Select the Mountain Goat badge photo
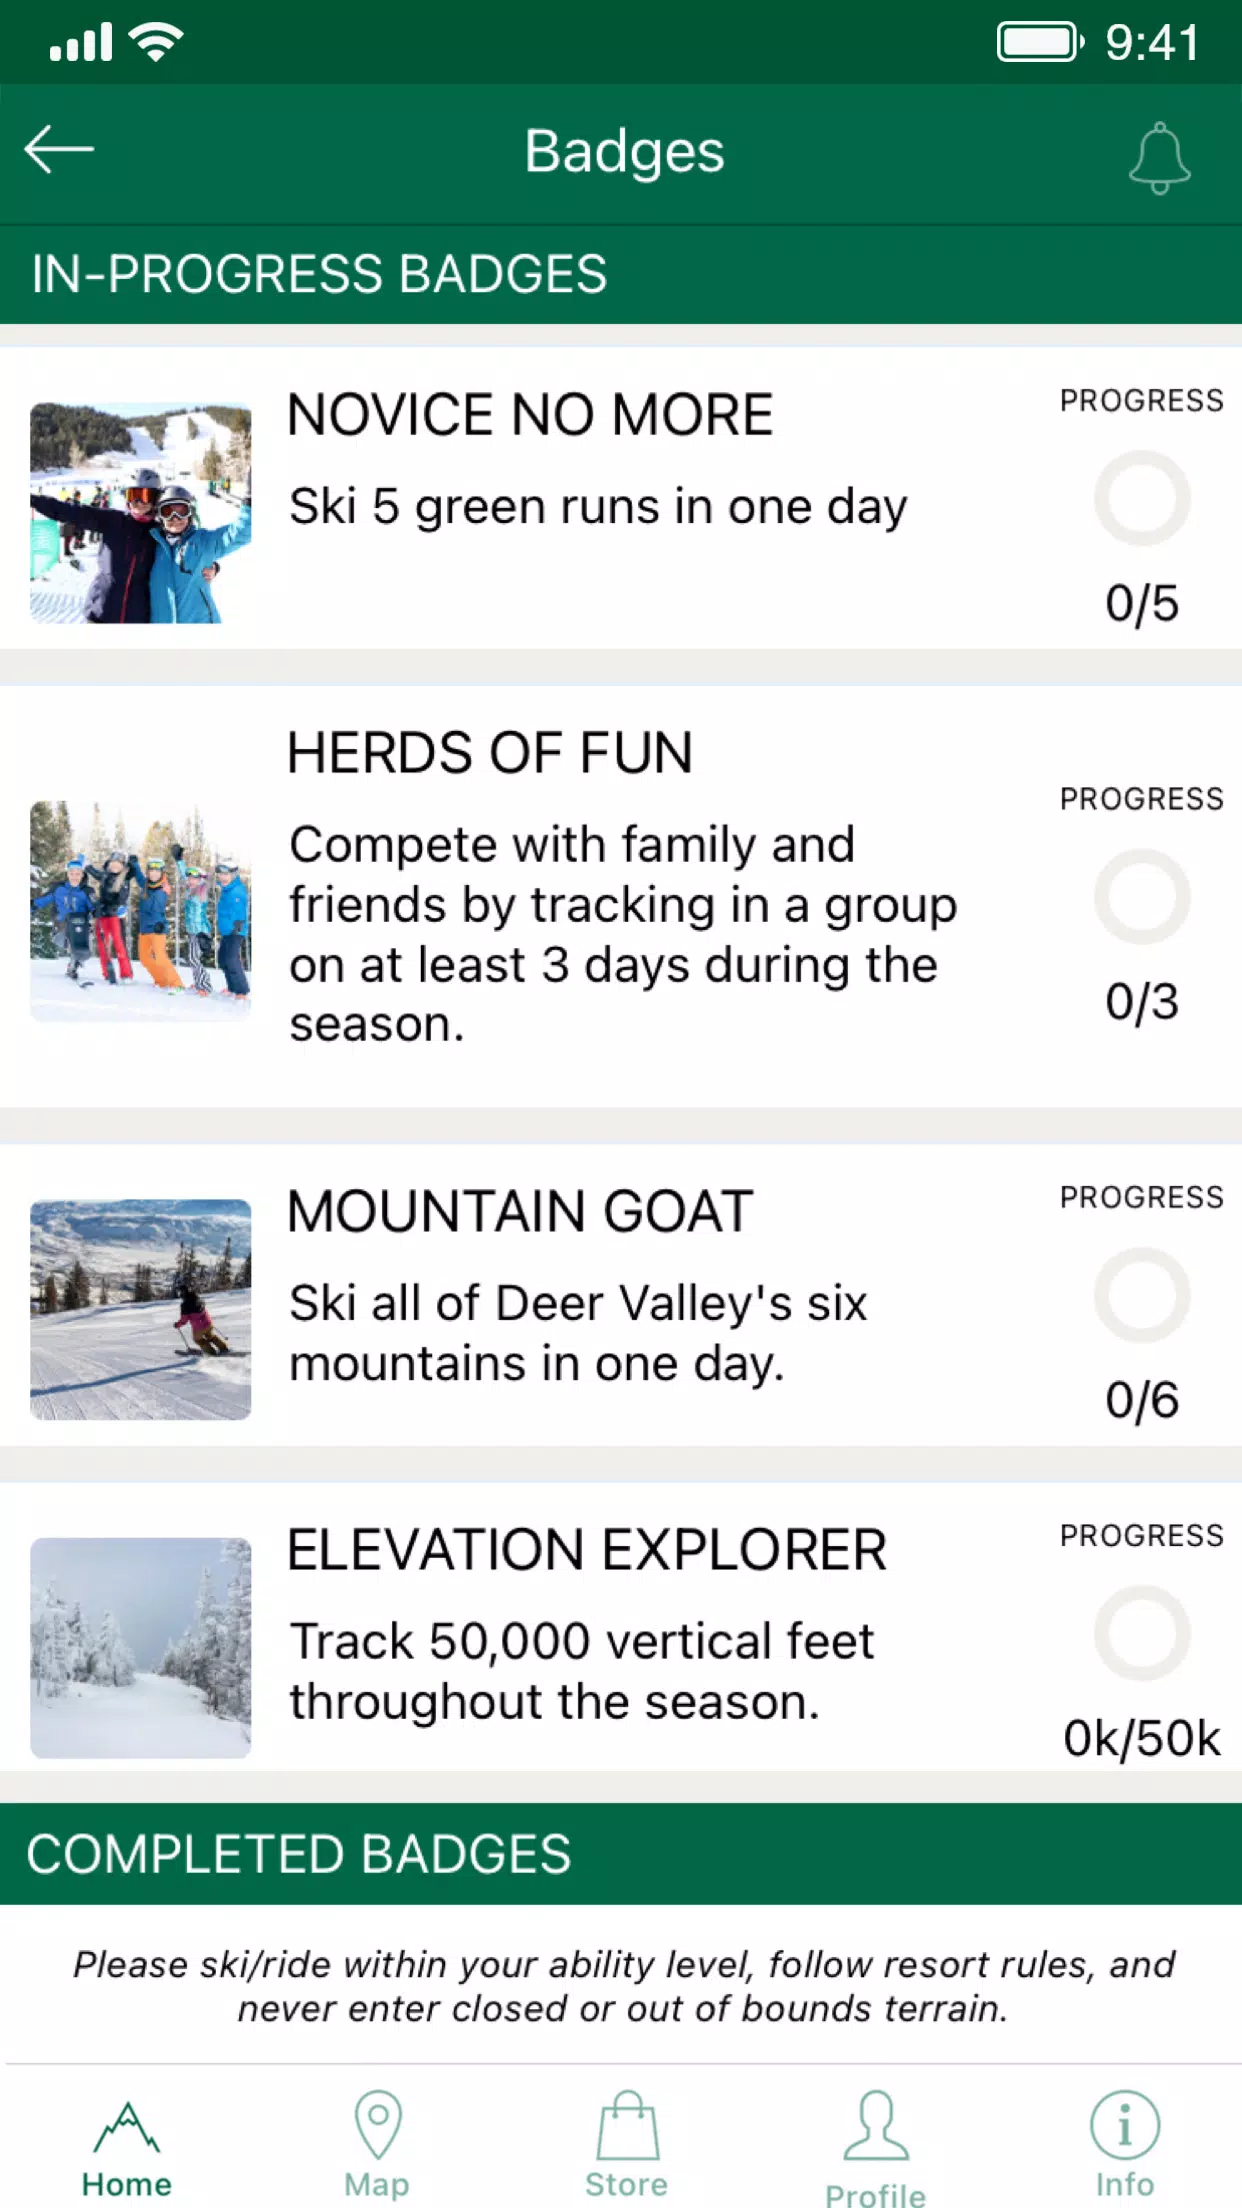This screenshot has width=1242, height=2208. 141,1309
